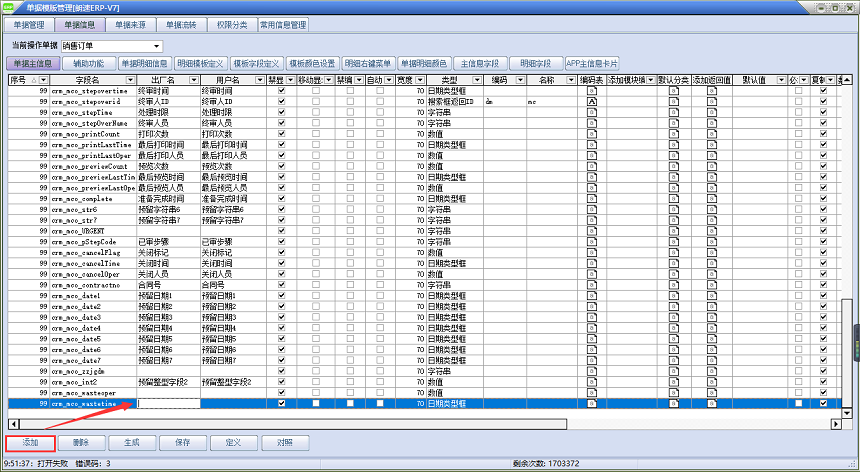The image size is (860, 472).
Task: Click the 保存 button
Action: [x=183, y=443]
